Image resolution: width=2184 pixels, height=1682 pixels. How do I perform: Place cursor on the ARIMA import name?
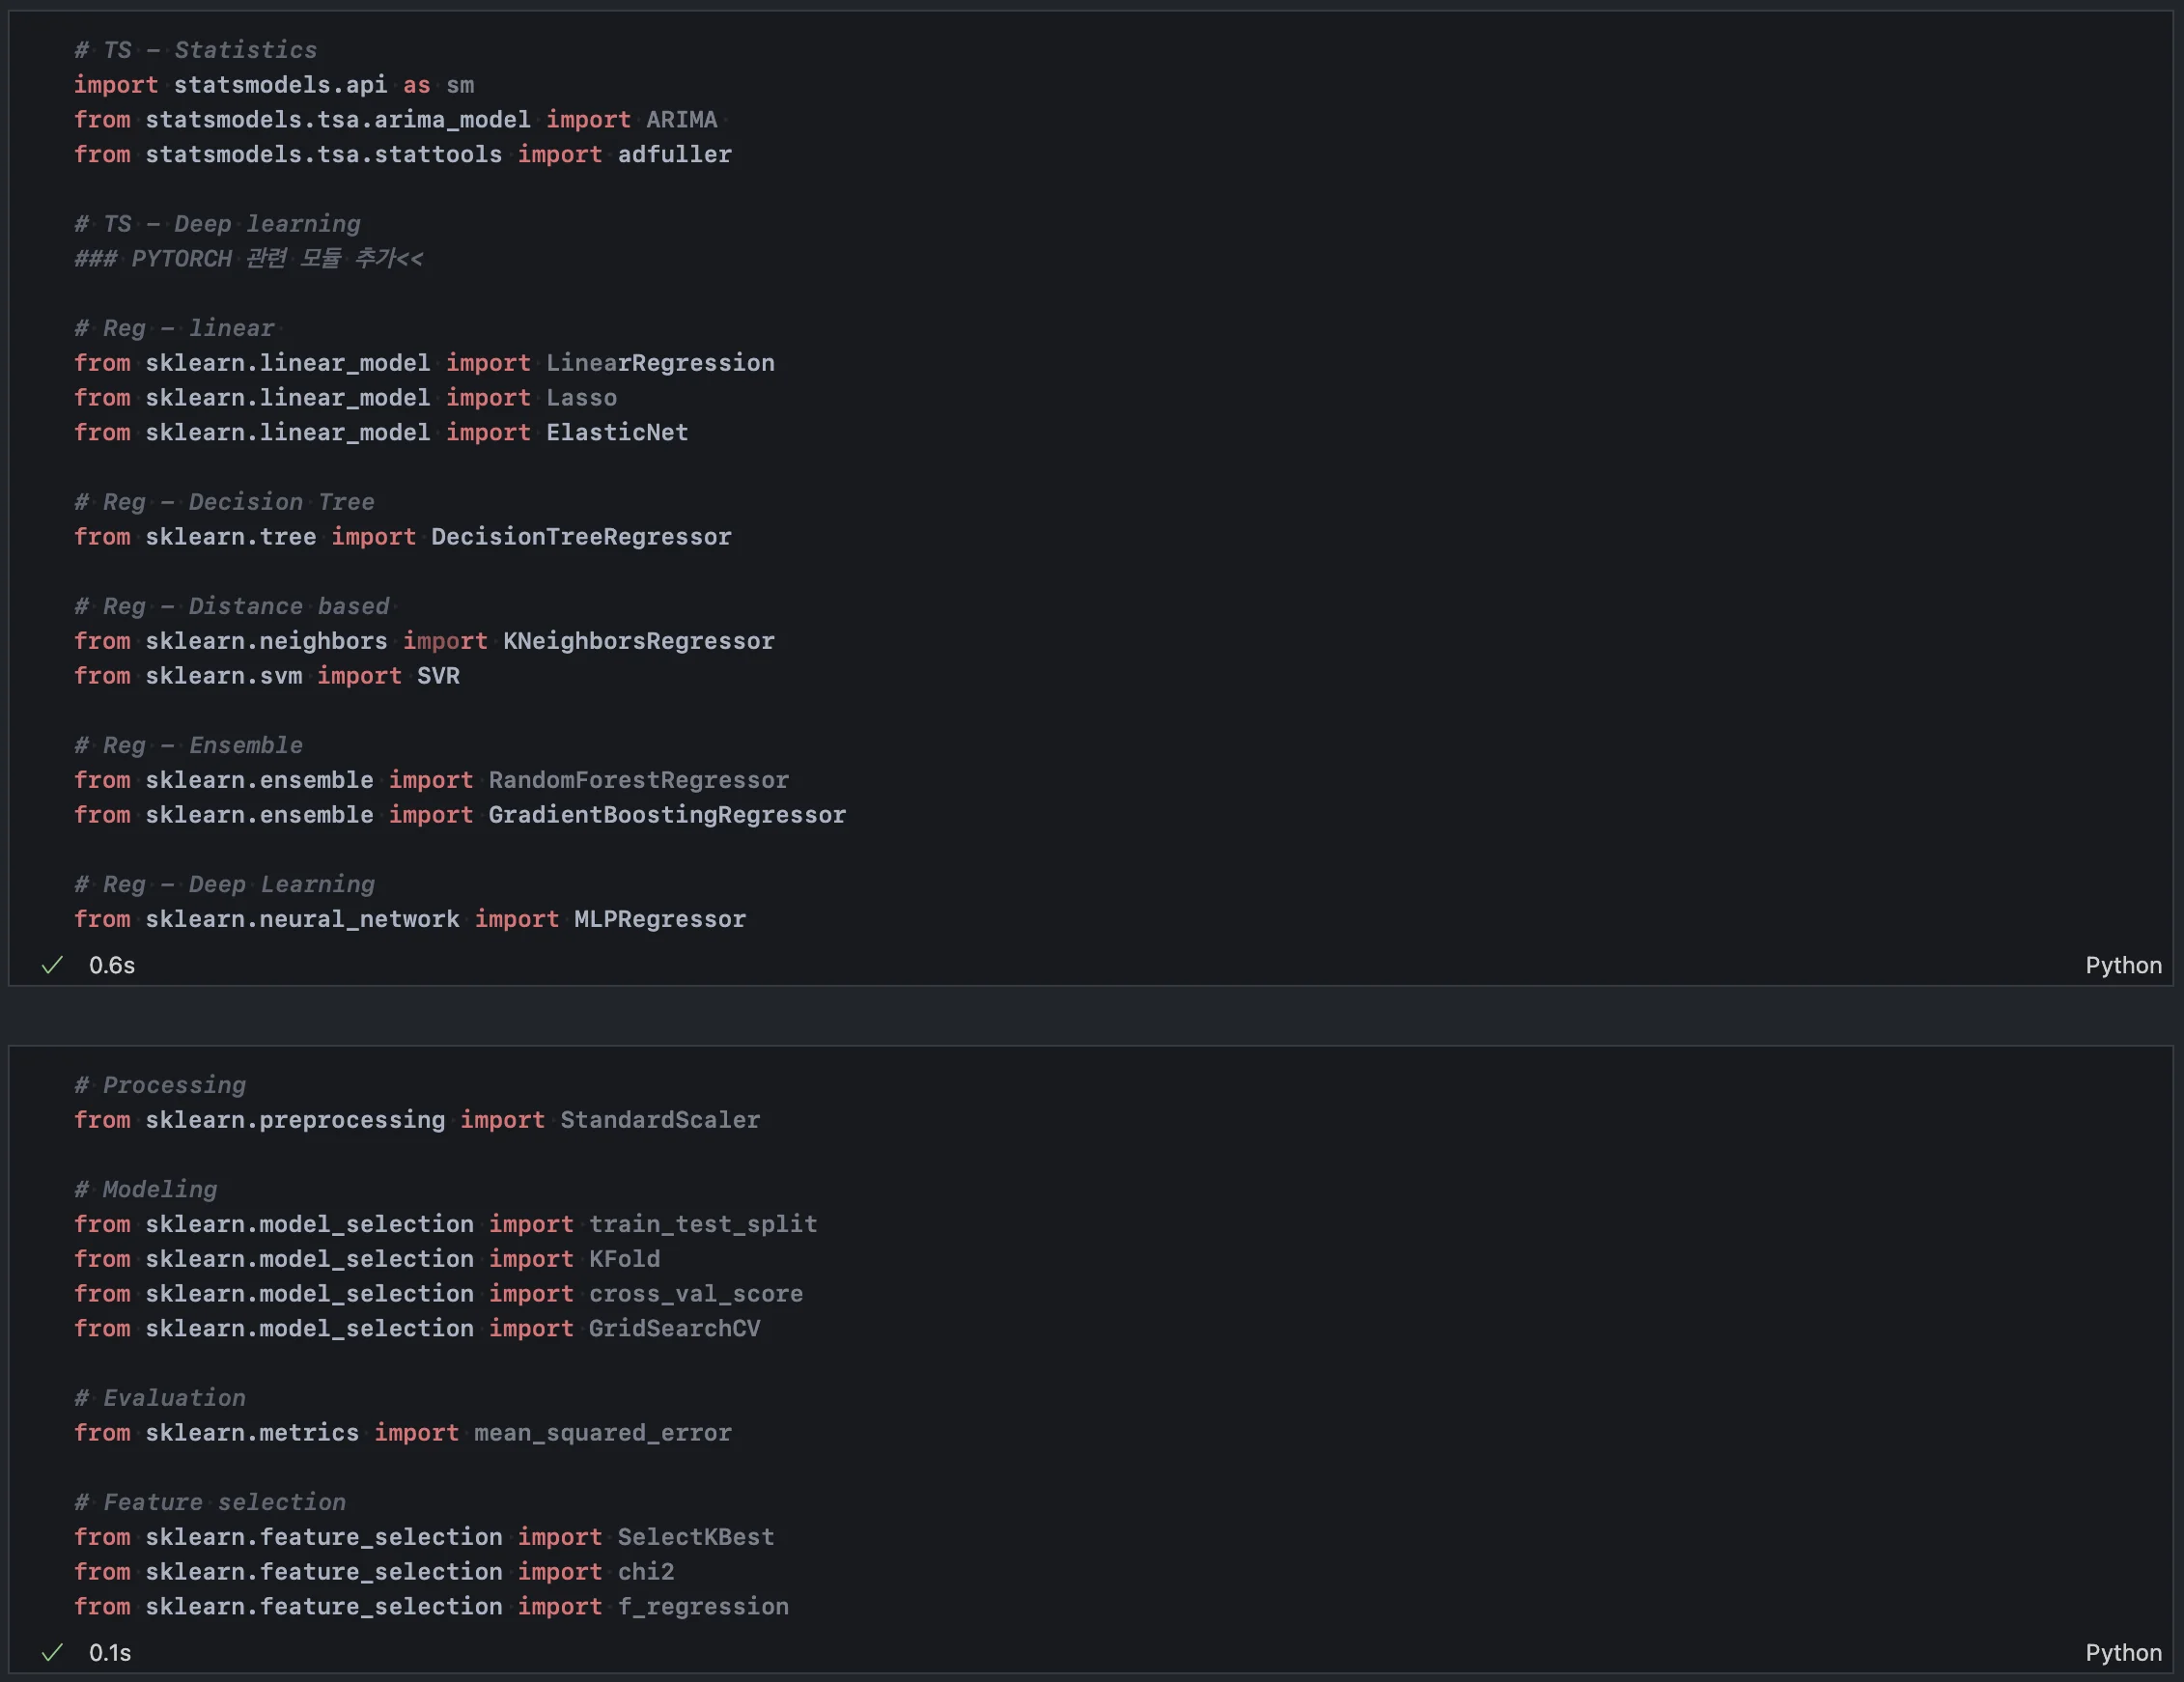coord(681,120)
